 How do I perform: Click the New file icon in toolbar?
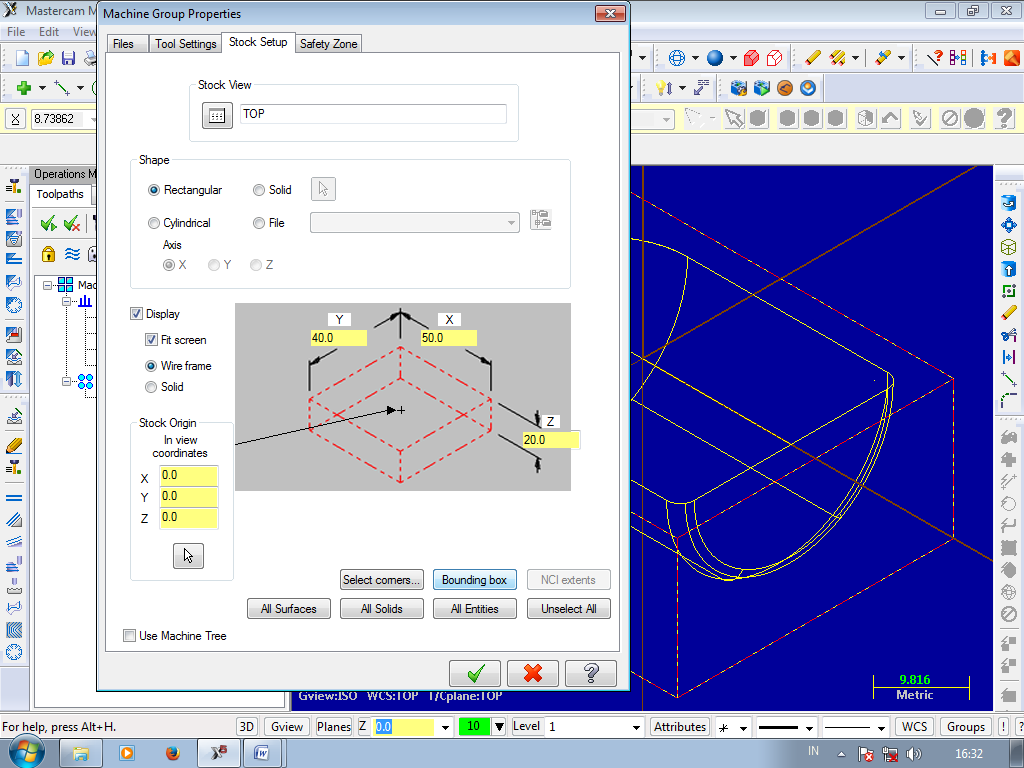pyautogui.click(x=22, y=58)
